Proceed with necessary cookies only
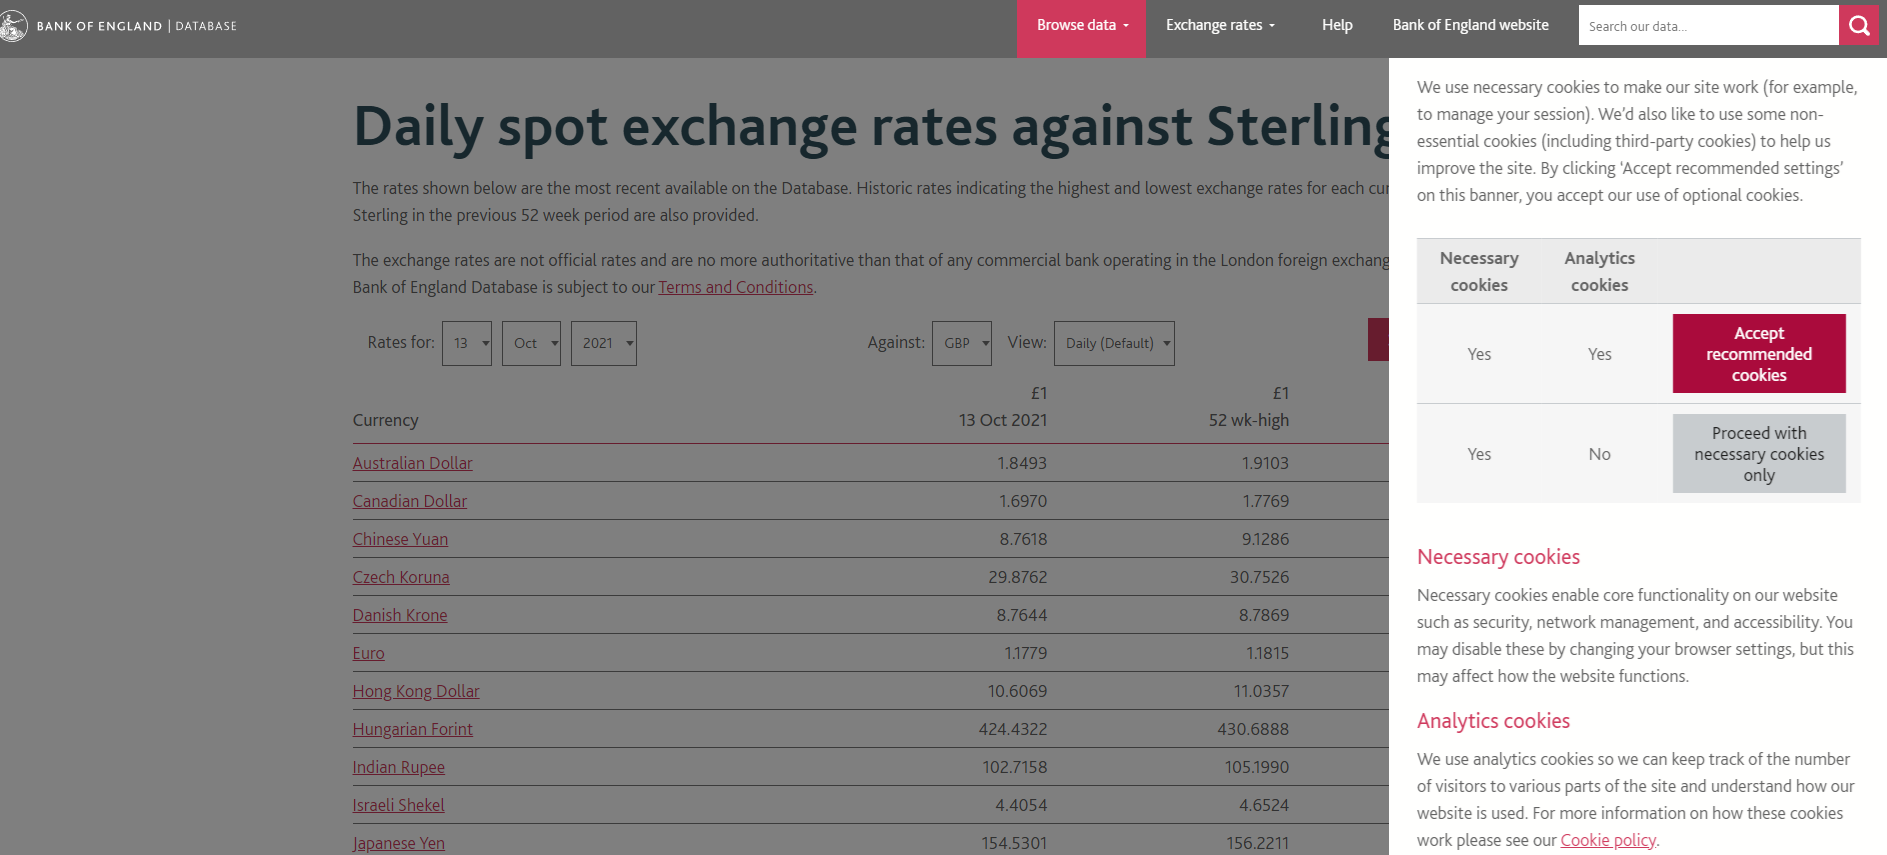This screenshot has height=855, width=1887. tap(1759, 454)
